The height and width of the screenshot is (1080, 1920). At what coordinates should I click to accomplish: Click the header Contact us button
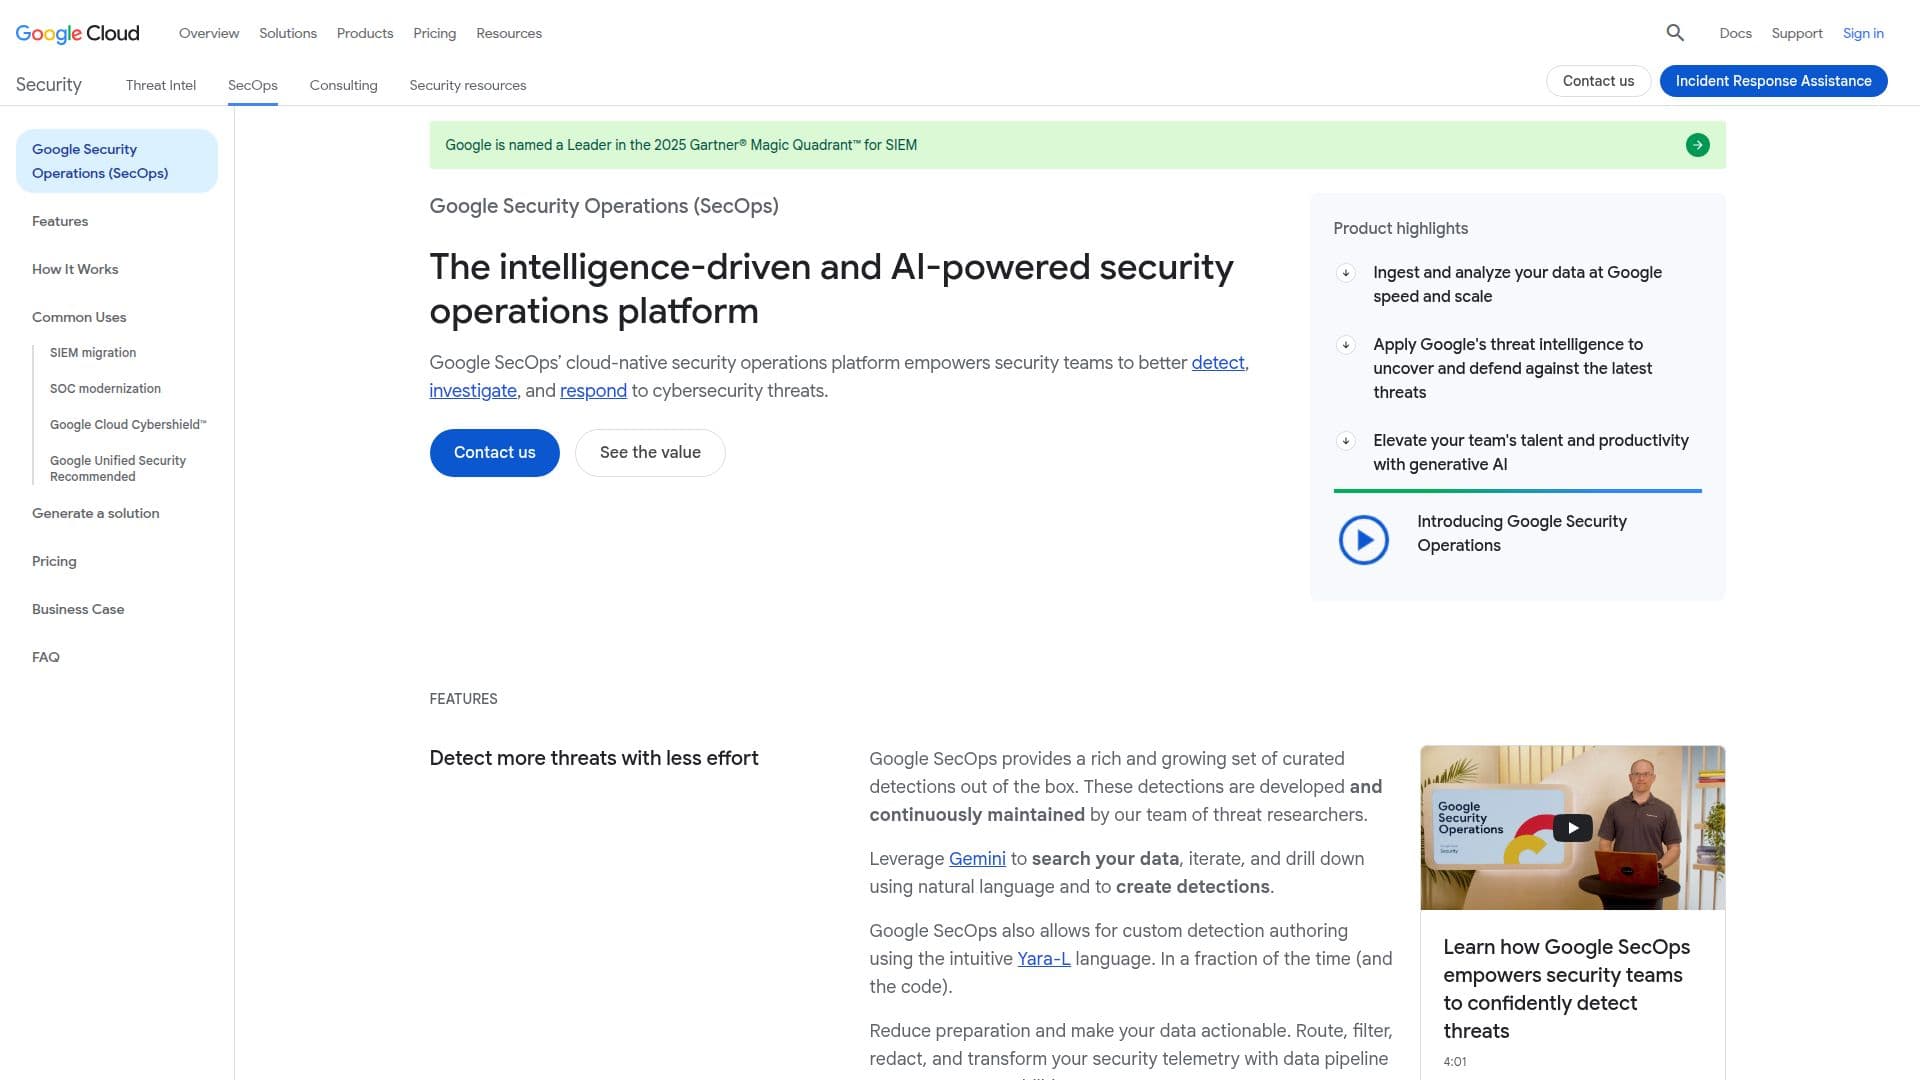tap(1598, 81)
